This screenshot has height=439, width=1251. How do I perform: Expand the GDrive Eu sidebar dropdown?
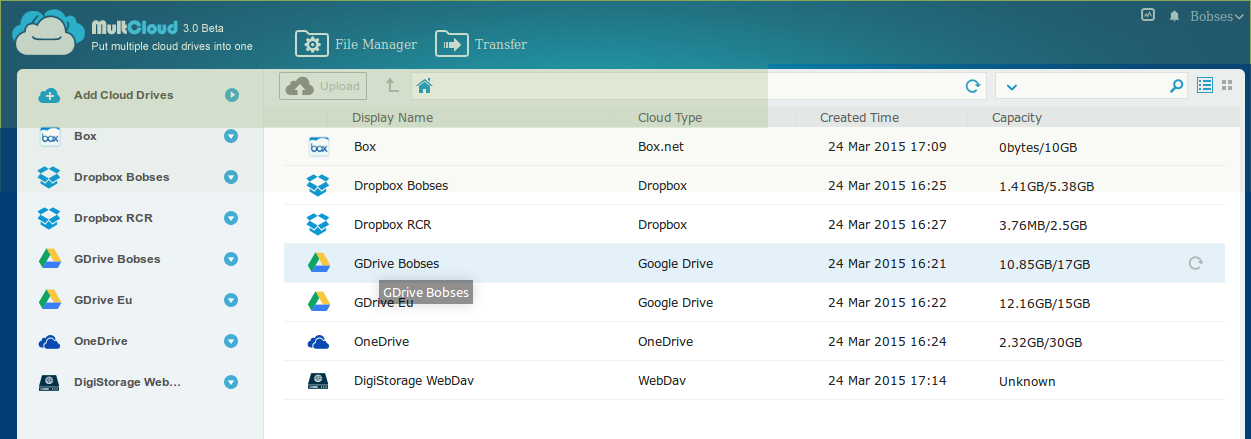click(231, 300)
